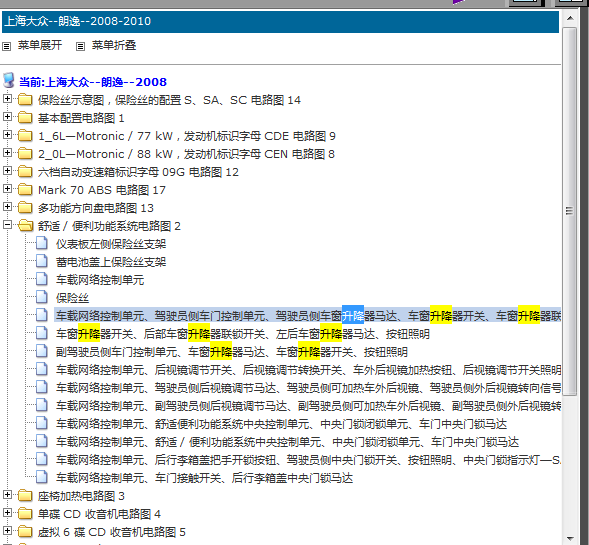Open 副驾驶员侧车门控制单元、车窗升降器马达 entry

point(232,352)
